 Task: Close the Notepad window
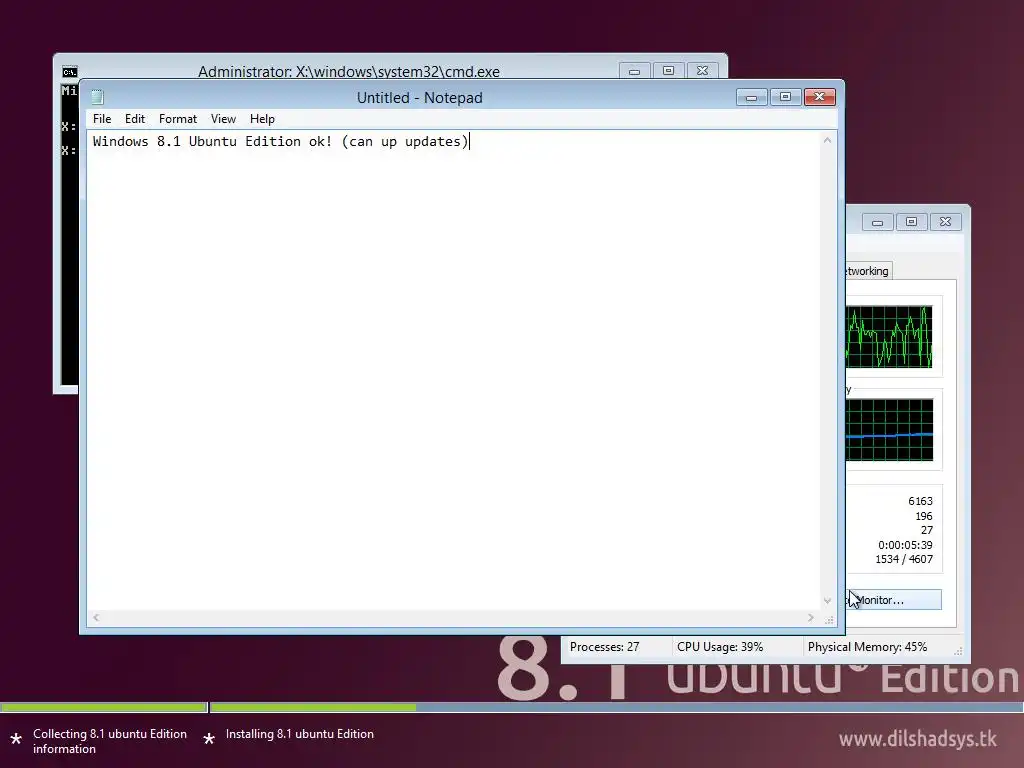pos(820,97)
